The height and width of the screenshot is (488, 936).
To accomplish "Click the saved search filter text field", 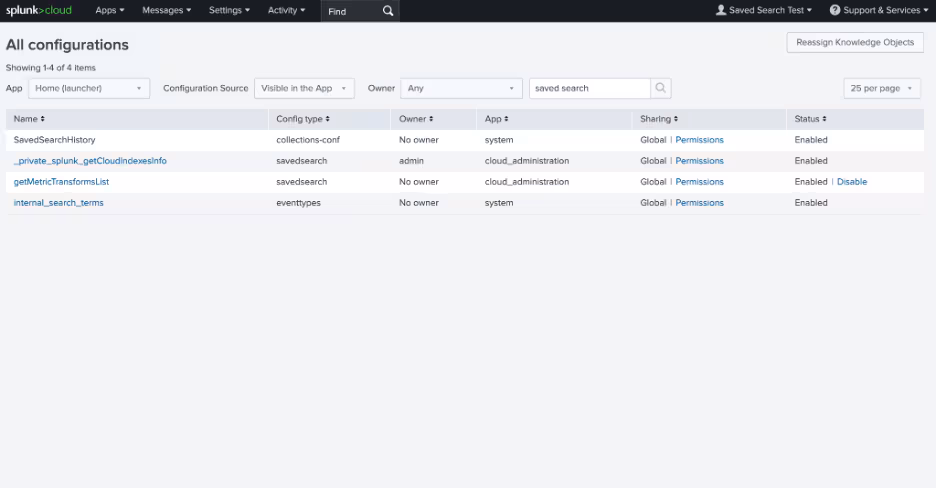I will [589, 88].
